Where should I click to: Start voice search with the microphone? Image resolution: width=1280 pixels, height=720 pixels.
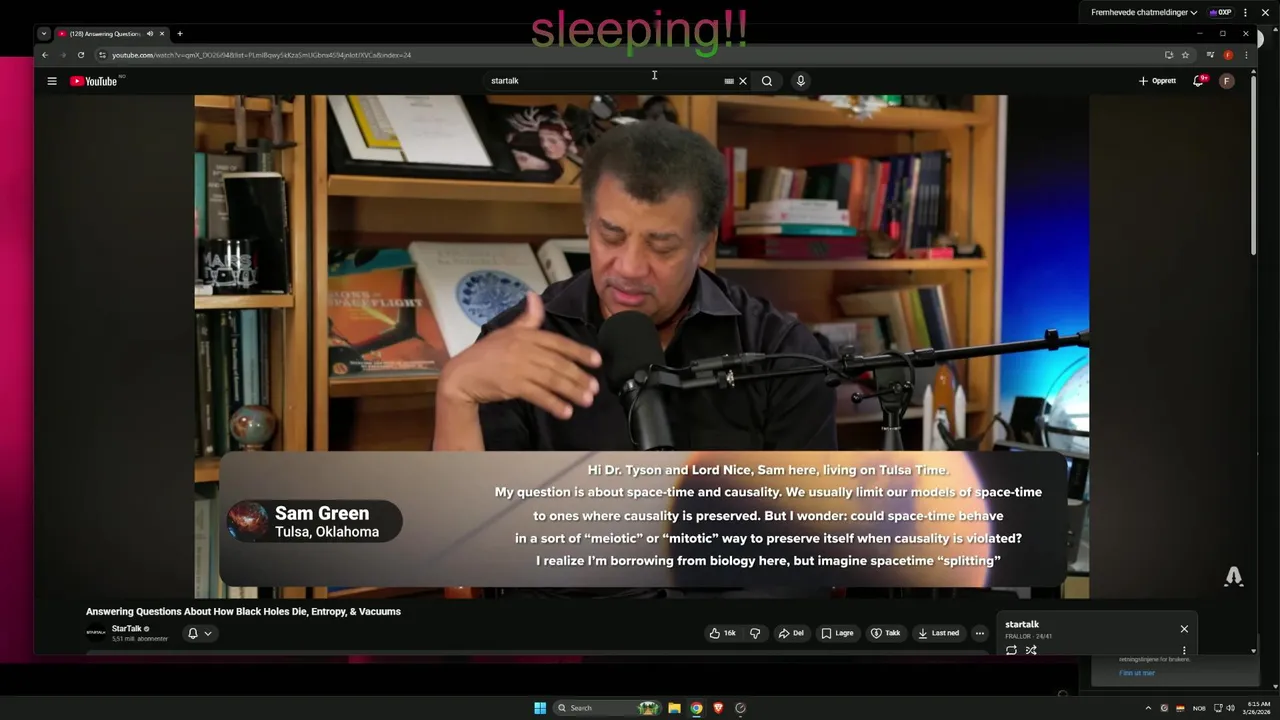pyautogui.click(x=800, y=81)
